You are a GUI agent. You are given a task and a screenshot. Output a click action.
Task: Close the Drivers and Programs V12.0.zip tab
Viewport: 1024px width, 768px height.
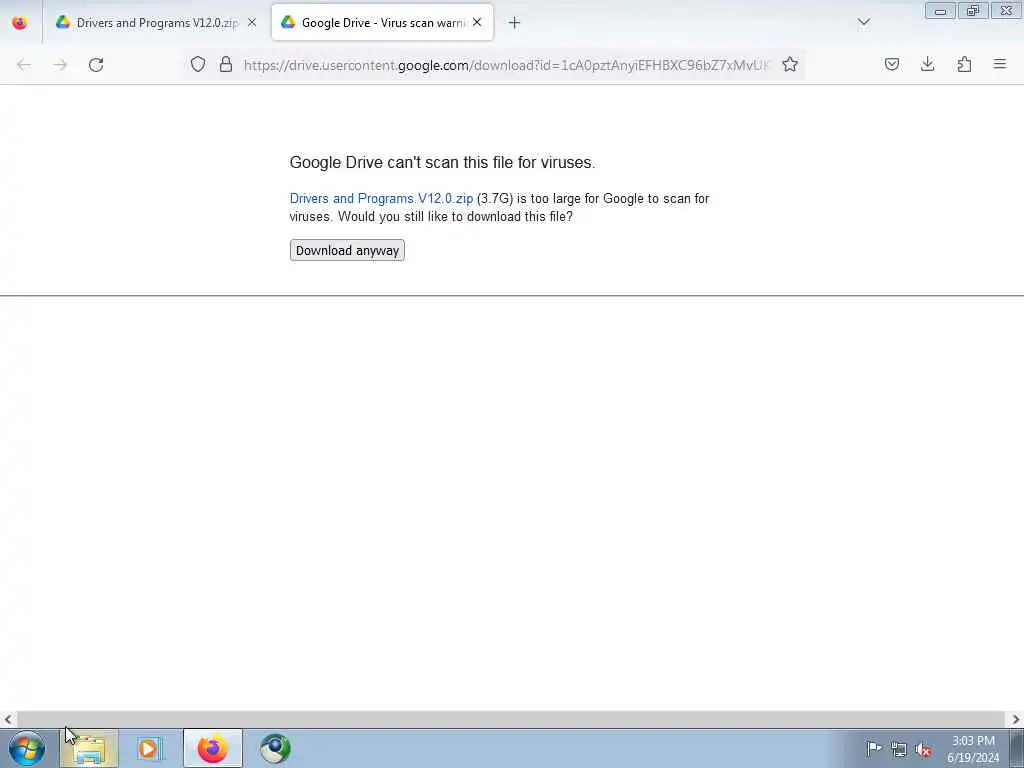tap(252, 23)
